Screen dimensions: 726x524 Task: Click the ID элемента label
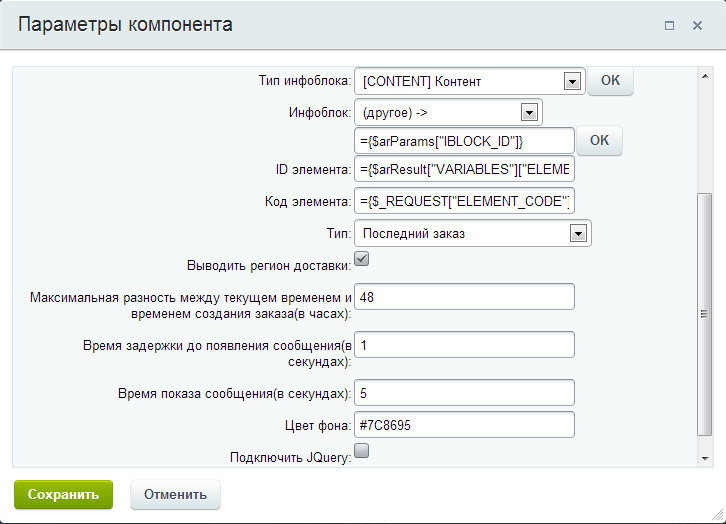point(313,169)
